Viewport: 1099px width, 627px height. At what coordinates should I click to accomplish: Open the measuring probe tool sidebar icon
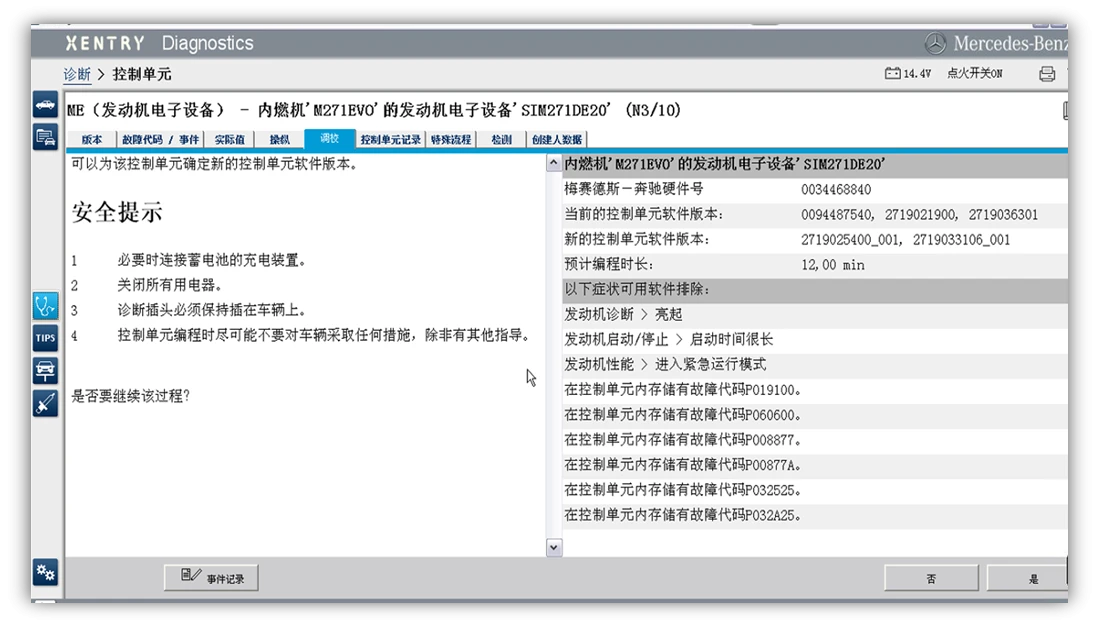[46, 404]
